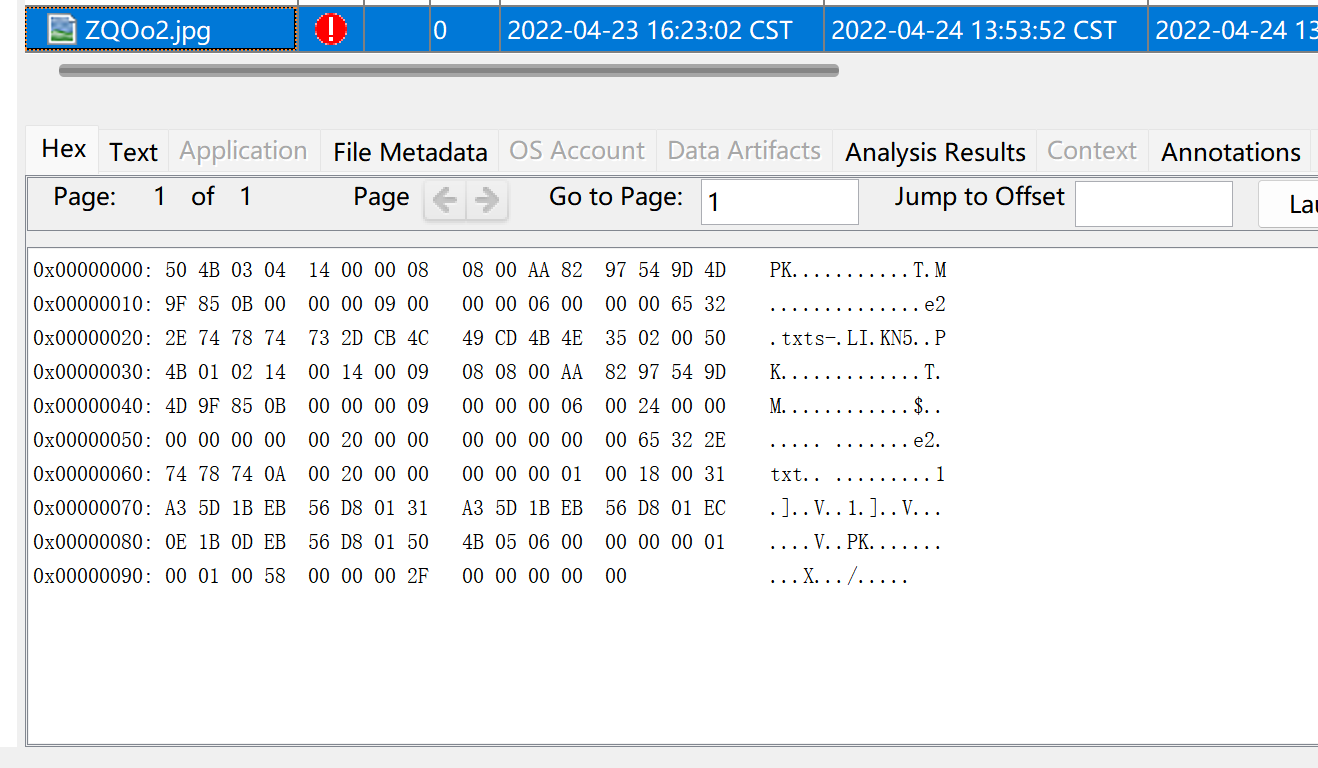Click the hex row at offset 0x00000070
Screen dimensions: 1318x768
(x=488, y=508)
